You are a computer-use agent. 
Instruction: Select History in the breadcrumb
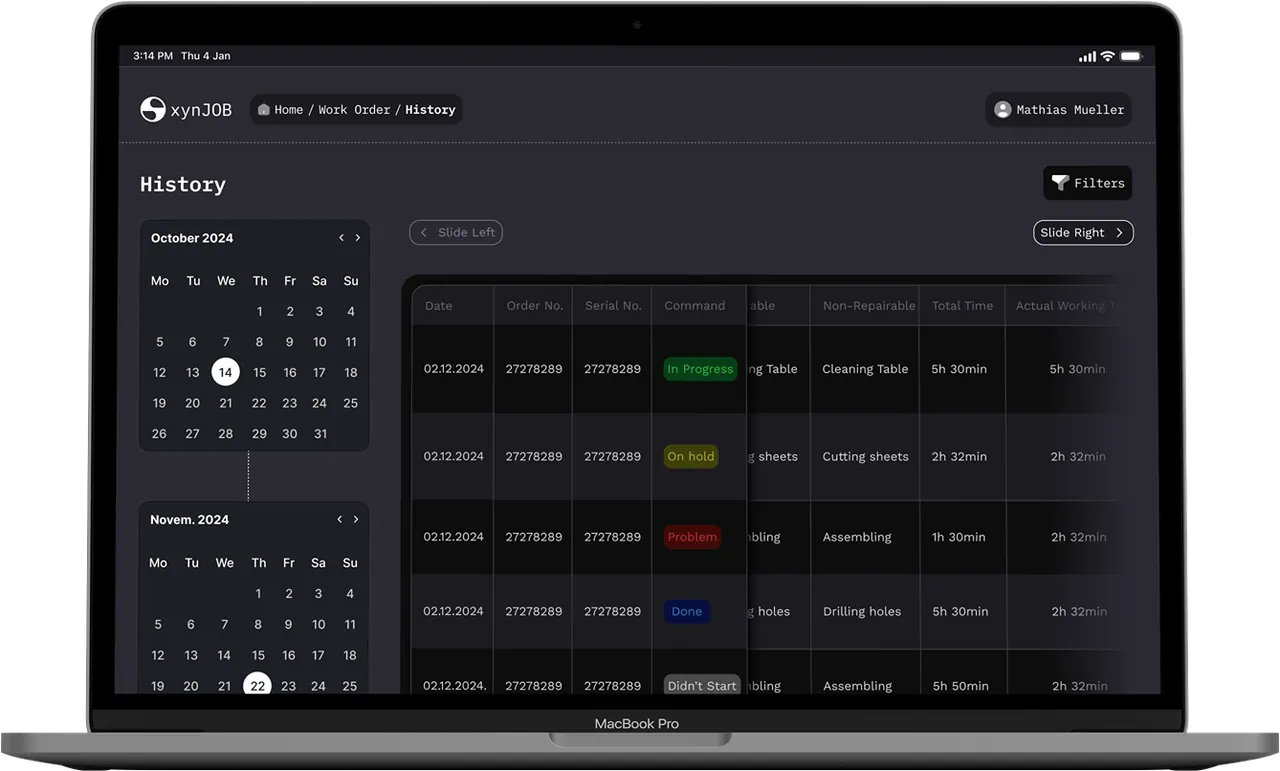pyautogui.click(x=429, y=110)
